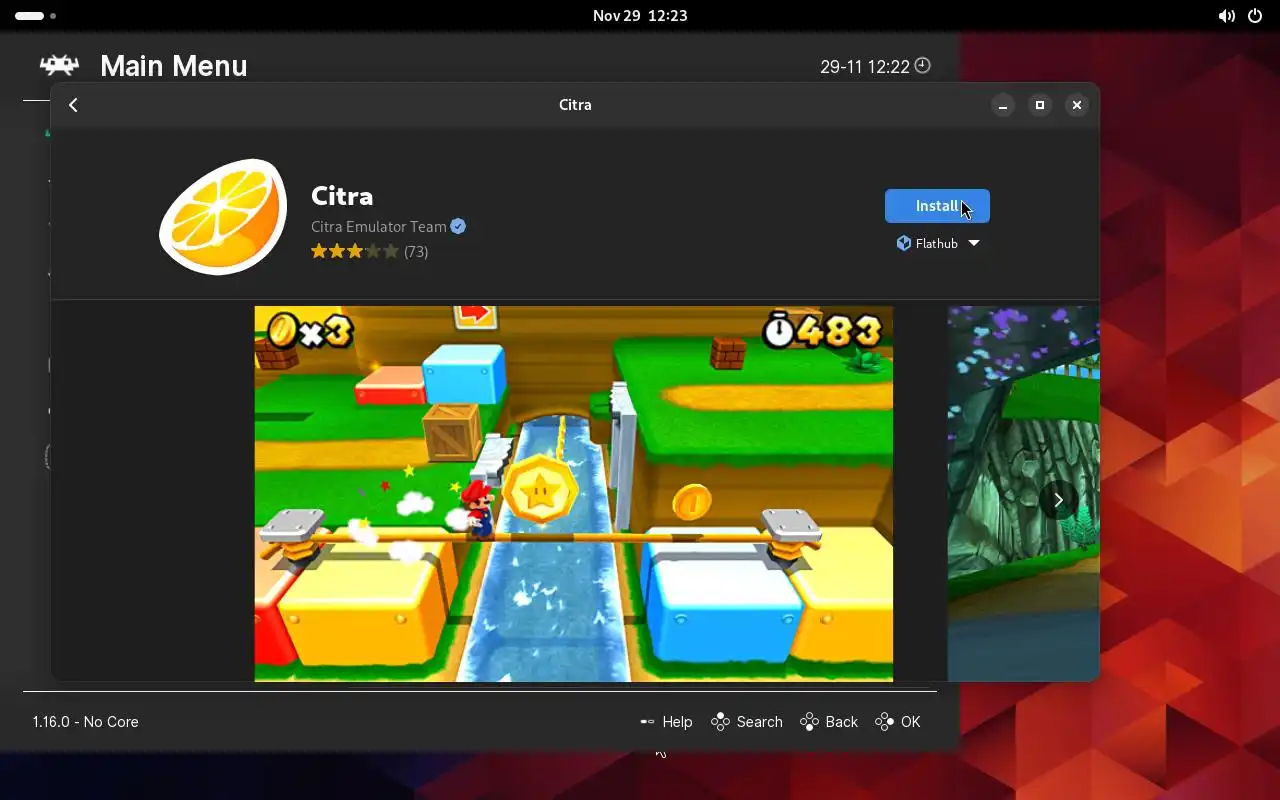Click the volume icon in top bar
Viewport: 1280px width, 800px height.
click(1227, 16)
